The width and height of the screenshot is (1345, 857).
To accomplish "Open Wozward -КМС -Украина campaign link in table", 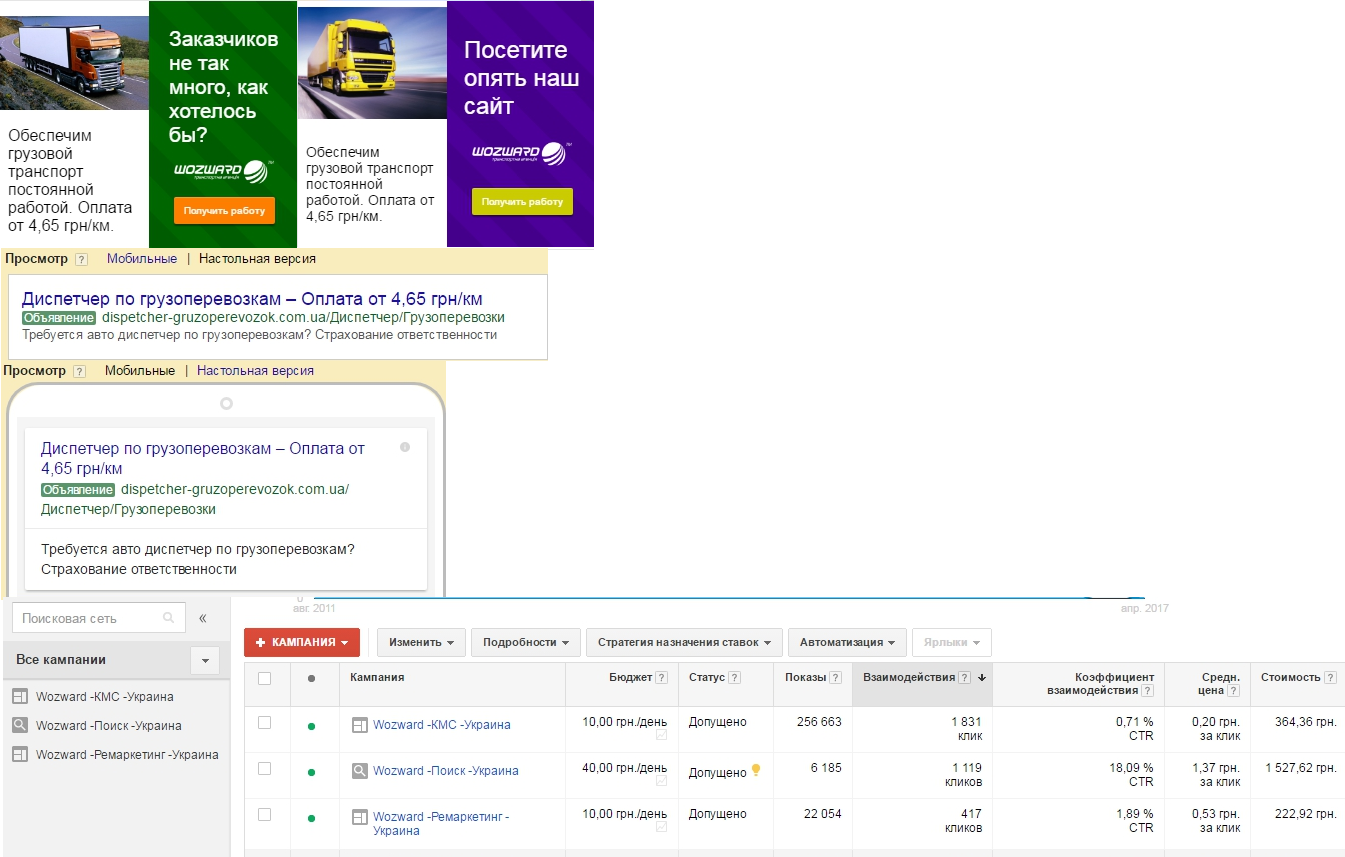I will click(441, 725).
